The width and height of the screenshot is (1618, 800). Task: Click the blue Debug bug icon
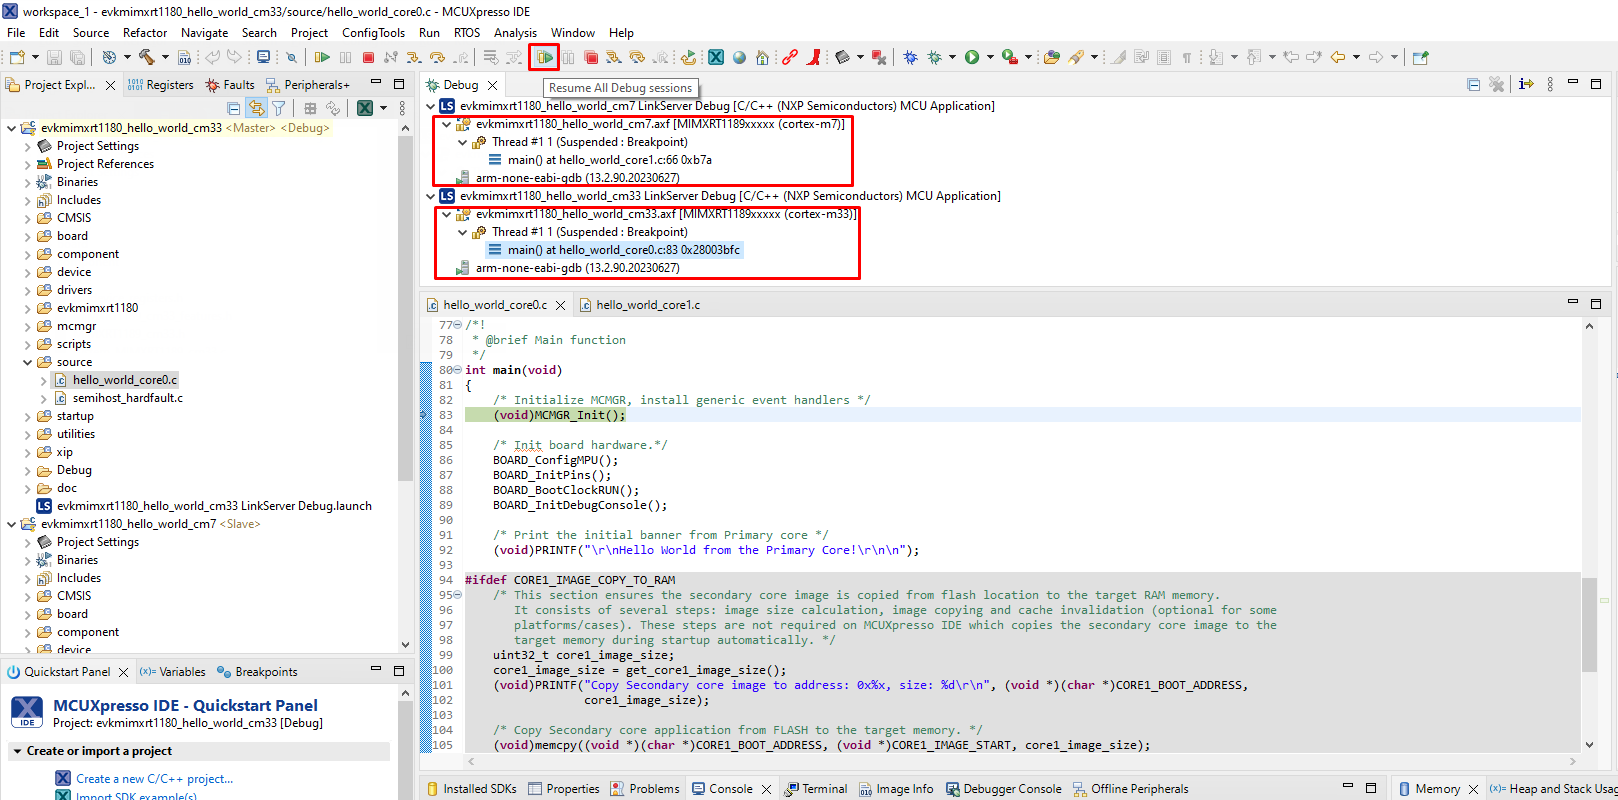point(910,57)
